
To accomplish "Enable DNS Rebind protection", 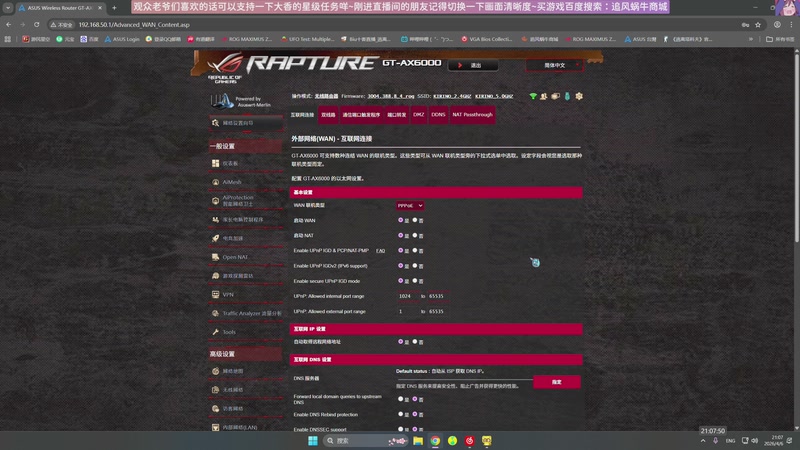I will pyautogui.click(x=401, y=414).
